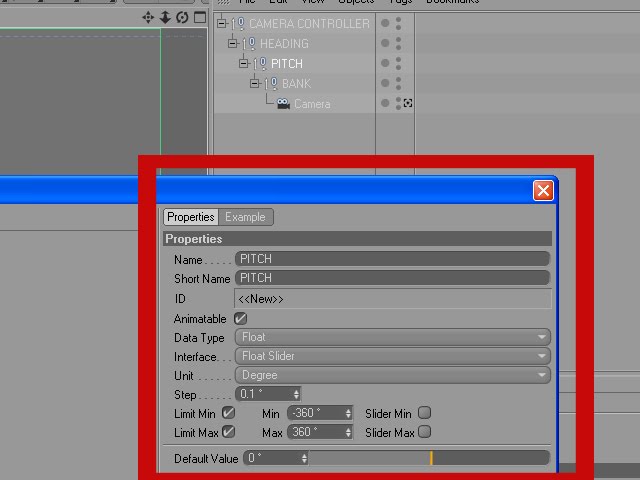Image resolution: width=640 pixels, height=480 pixels.
Task: Select the Camera object in tree
Action: [312, 104]
